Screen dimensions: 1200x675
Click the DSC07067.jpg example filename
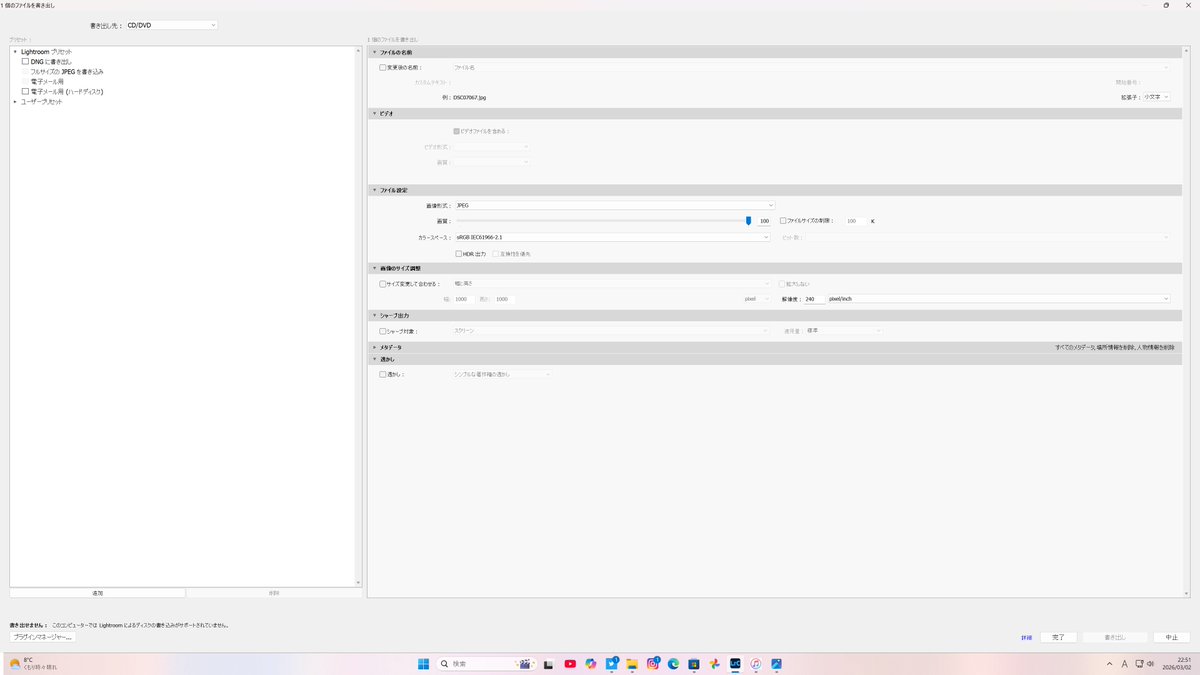[x=469, y=98]
